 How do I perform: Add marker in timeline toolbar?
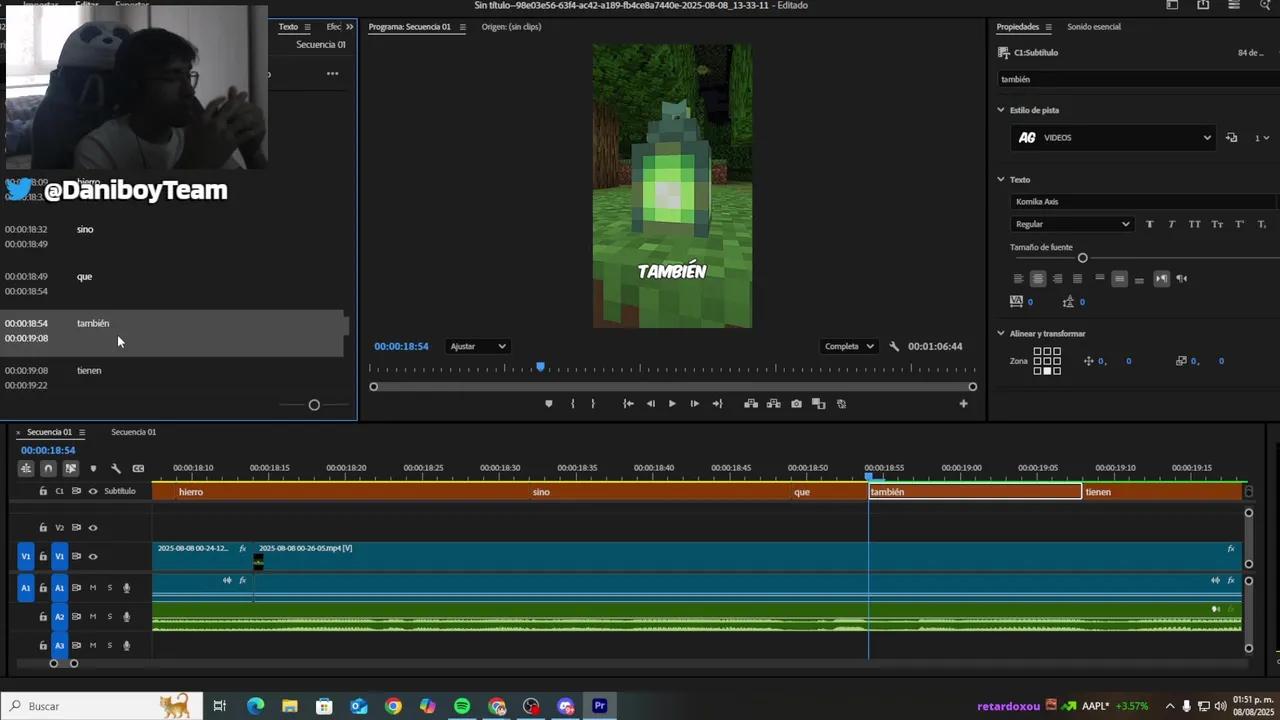[93, 468]
